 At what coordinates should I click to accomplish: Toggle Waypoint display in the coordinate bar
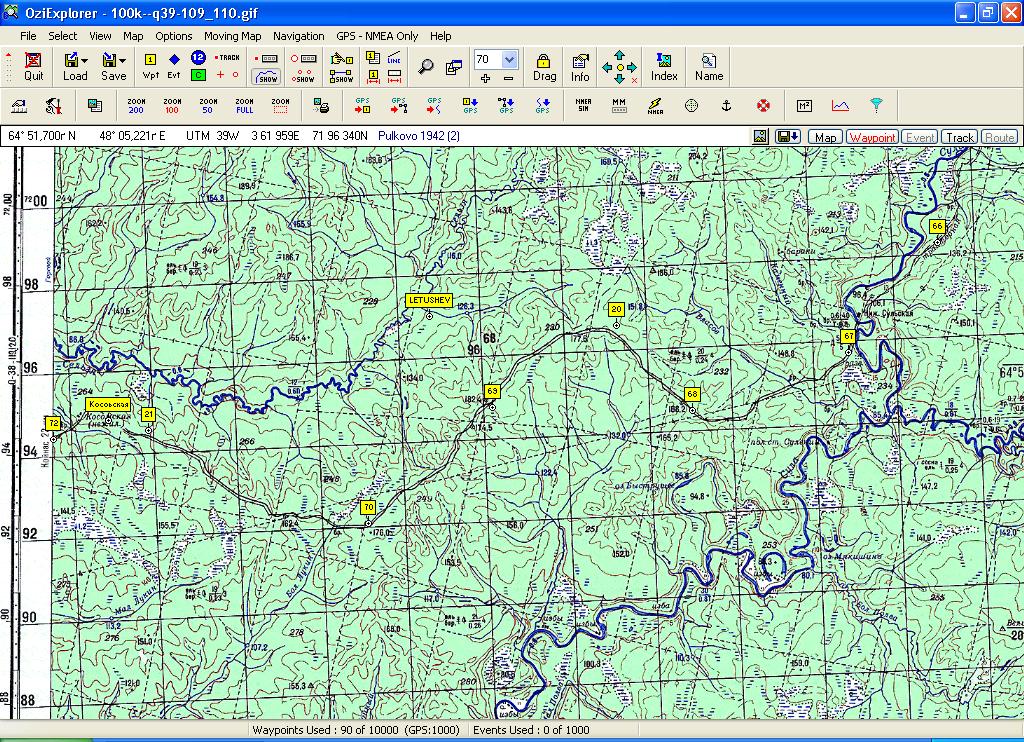872,137
